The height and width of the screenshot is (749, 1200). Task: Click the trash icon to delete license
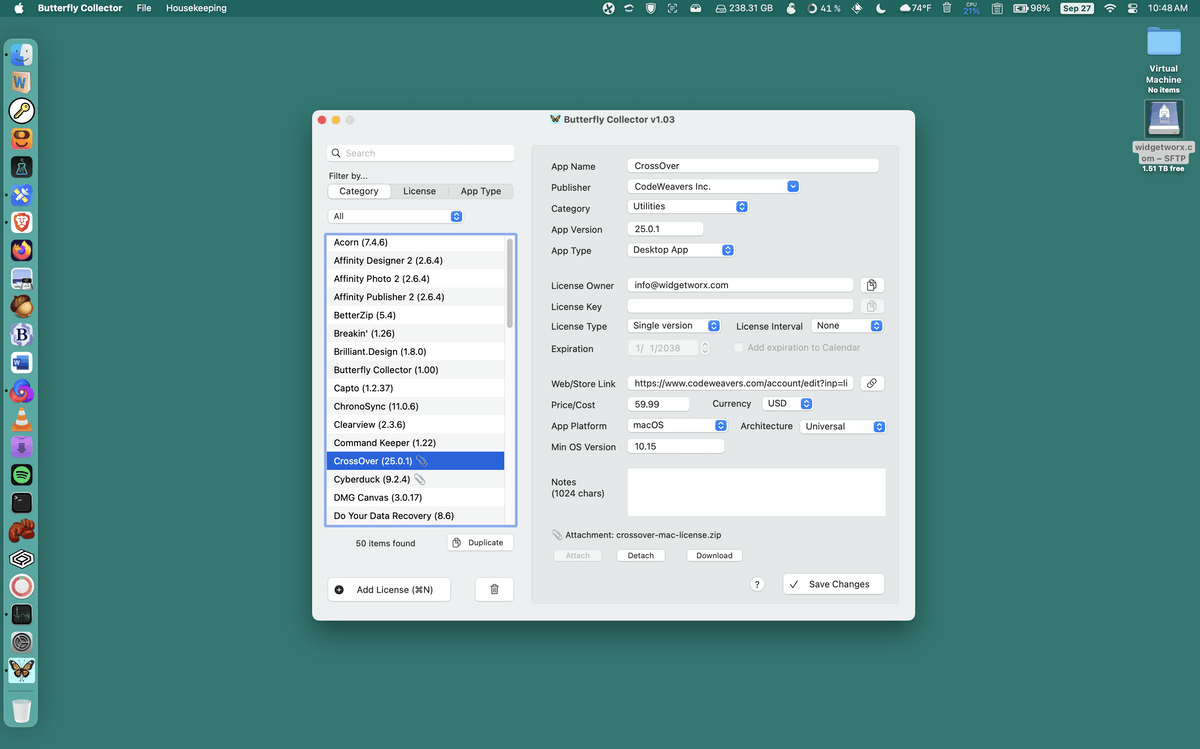tap(494, 590)
